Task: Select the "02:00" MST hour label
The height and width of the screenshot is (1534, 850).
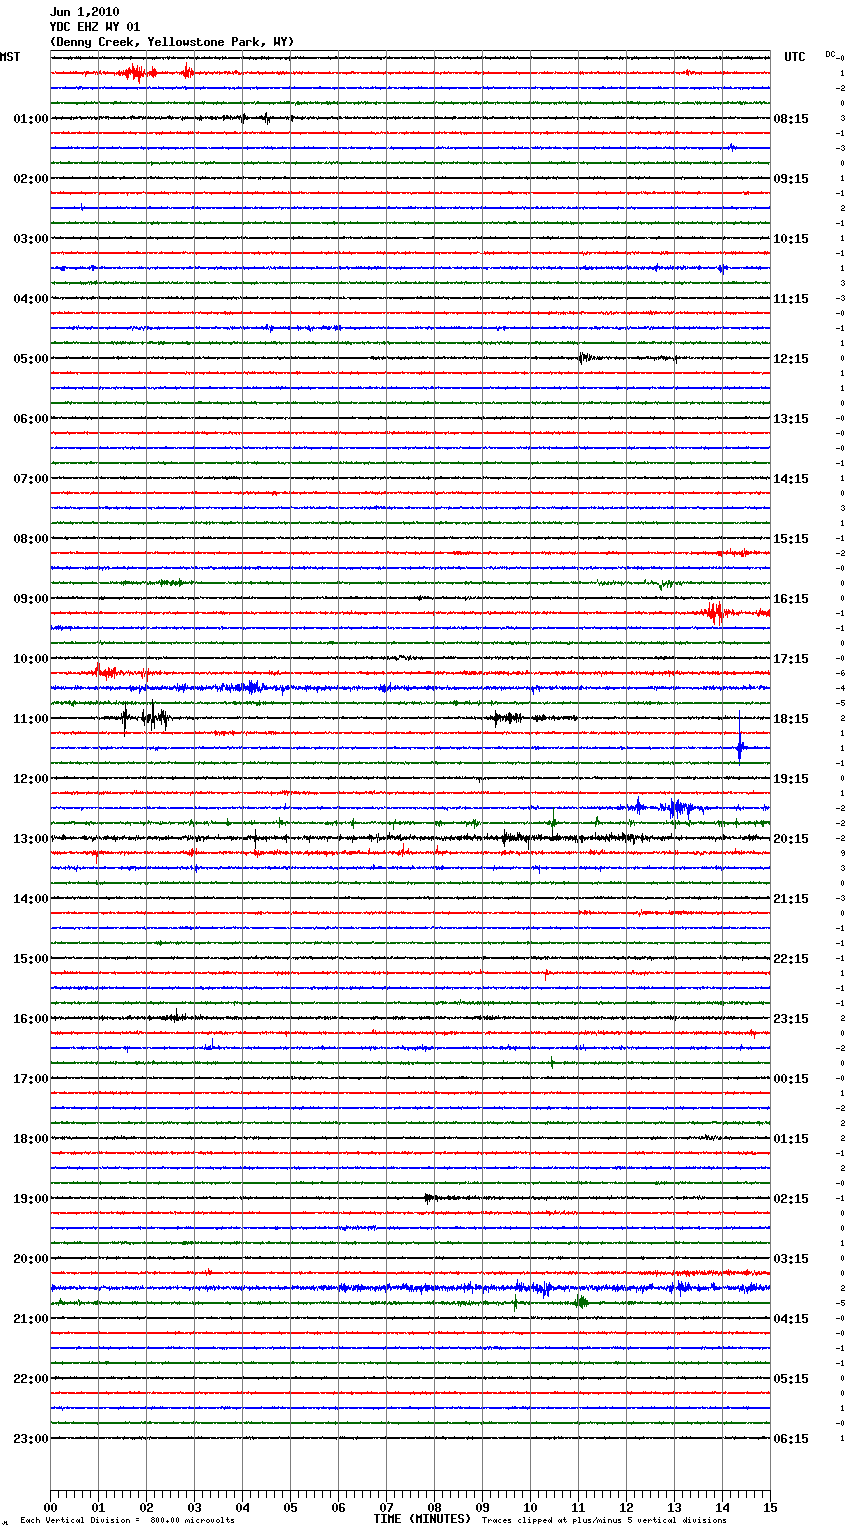Action: (31, 179)
